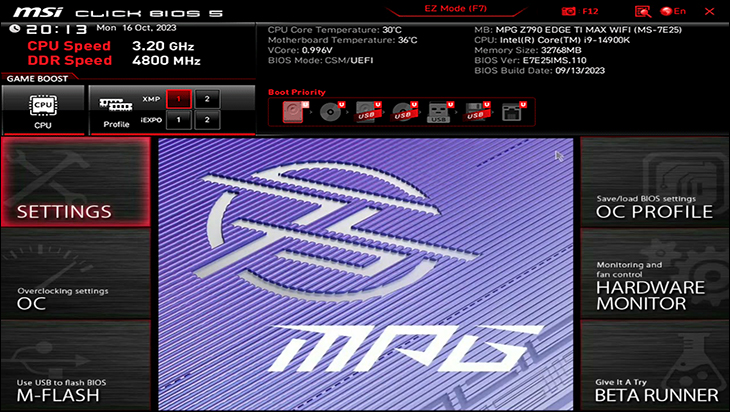Select the USB CD/DVD boot icon

[404, 112]
